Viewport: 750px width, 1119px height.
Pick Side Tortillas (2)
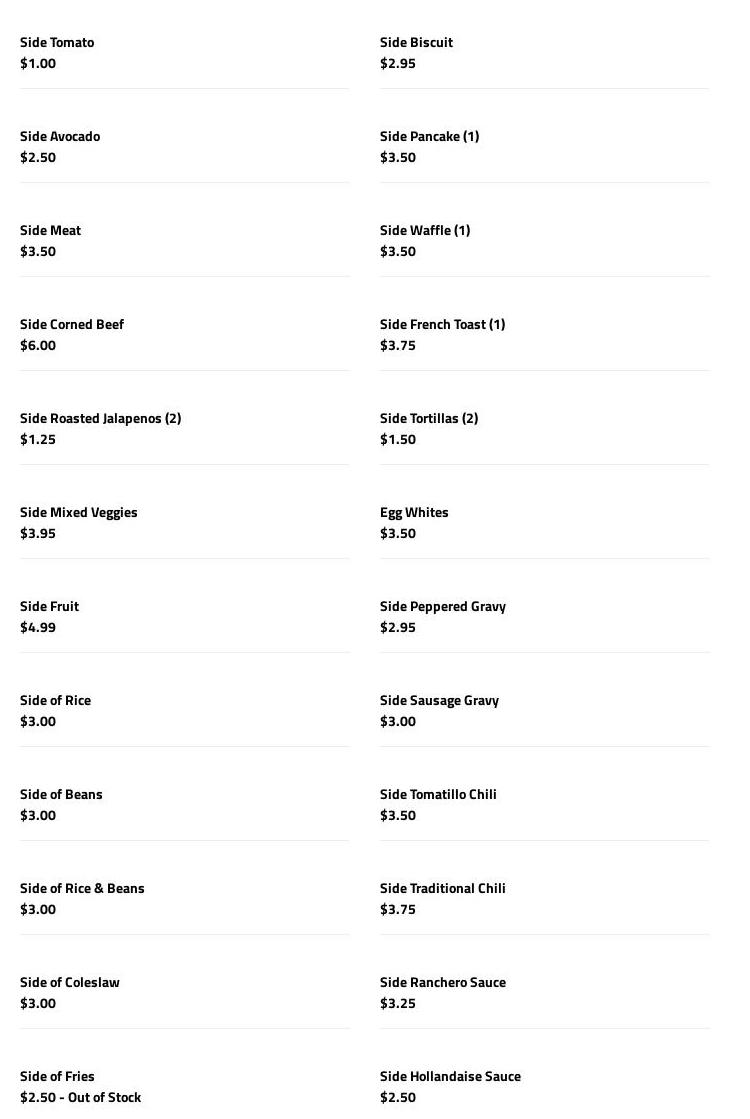pos(429,419)
